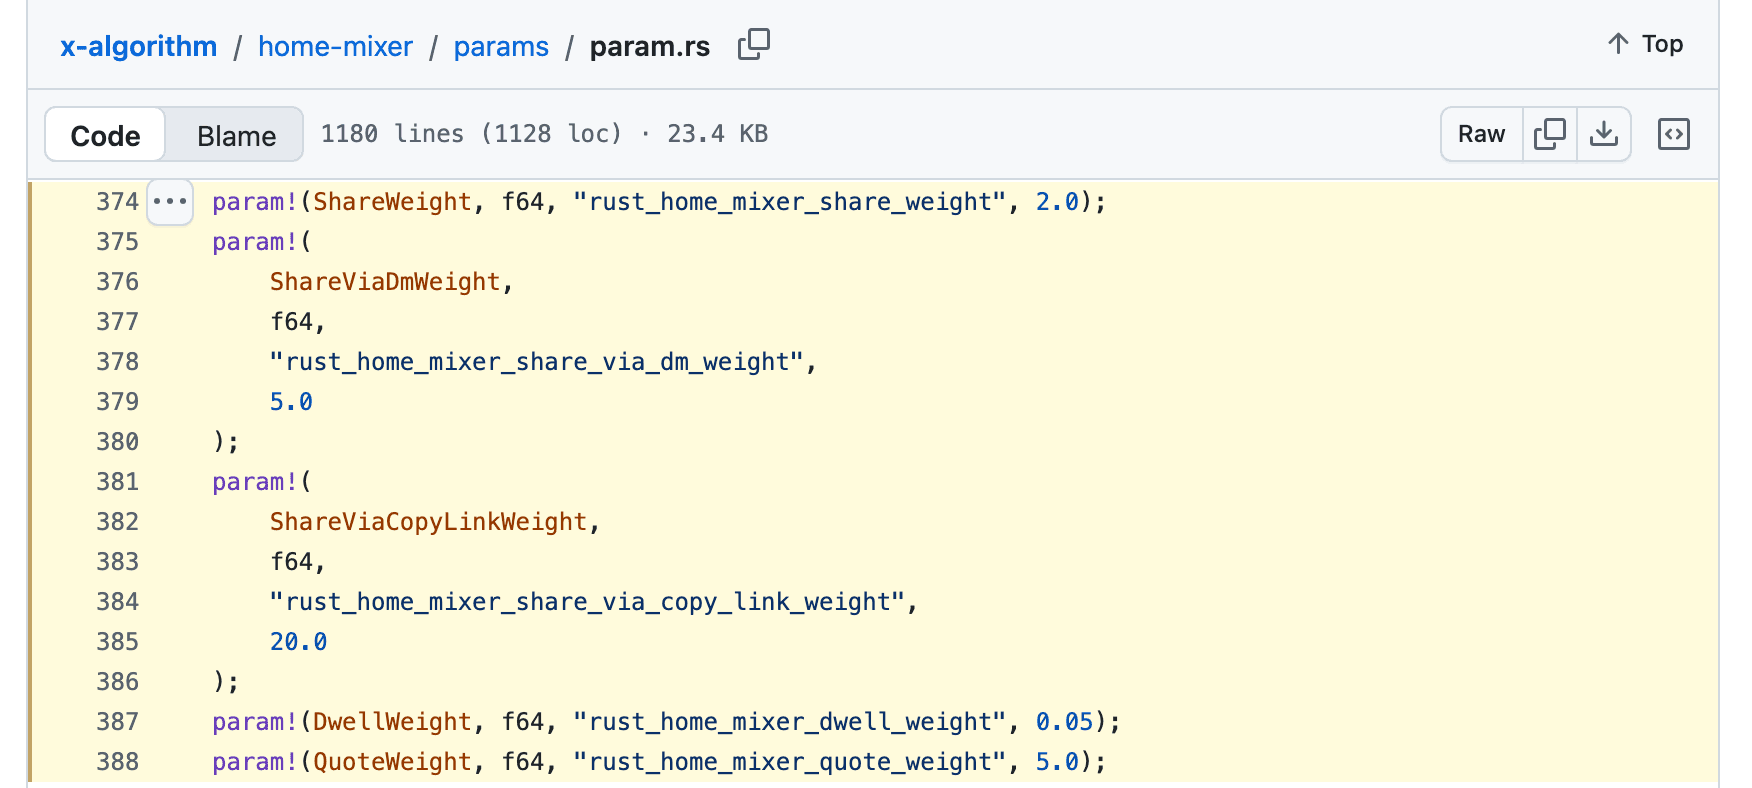Click ShareViaCopyLinkWeight identifier
Screen dimensions: 1752x788
(428, 522)
